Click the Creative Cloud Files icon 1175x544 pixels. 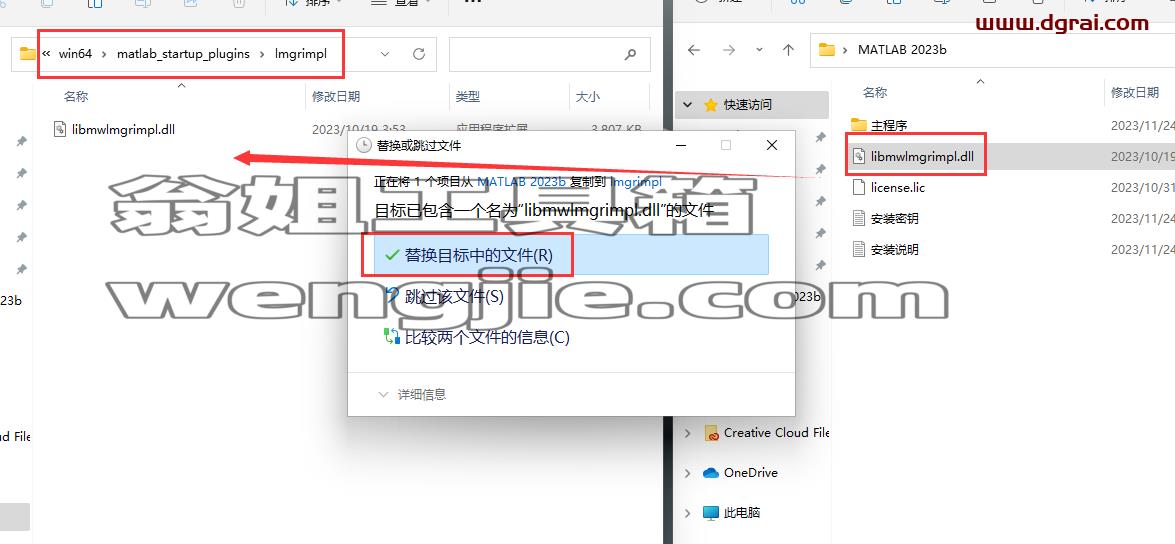[711, 432]
